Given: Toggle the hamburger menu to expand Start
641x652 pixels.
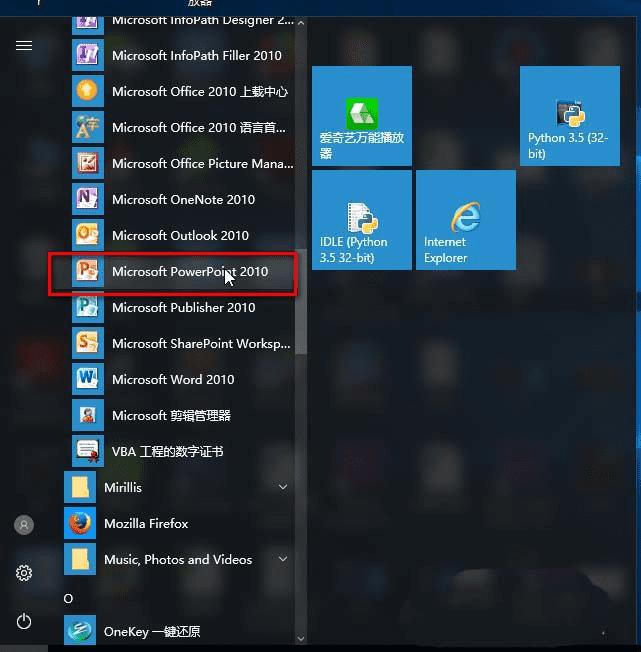Looking at the screenshot, I should pos(24,45).
